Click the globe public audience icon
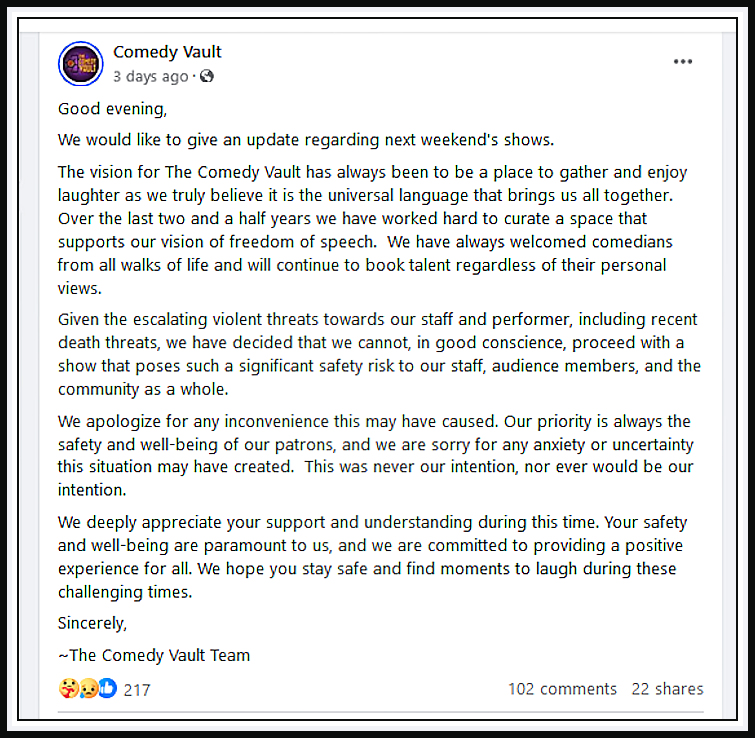Image resolution: width=755 pixels, height=738 pixels. pos(207,76)
